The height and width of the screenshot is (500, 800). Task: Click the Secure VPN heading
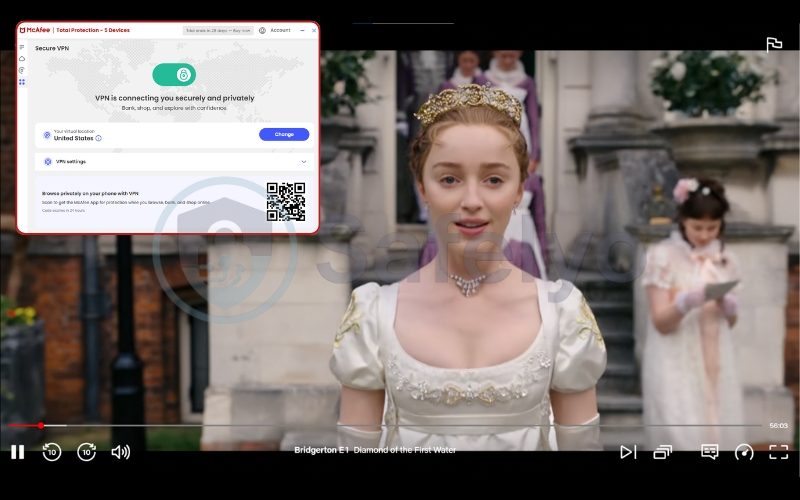(52, 48)
